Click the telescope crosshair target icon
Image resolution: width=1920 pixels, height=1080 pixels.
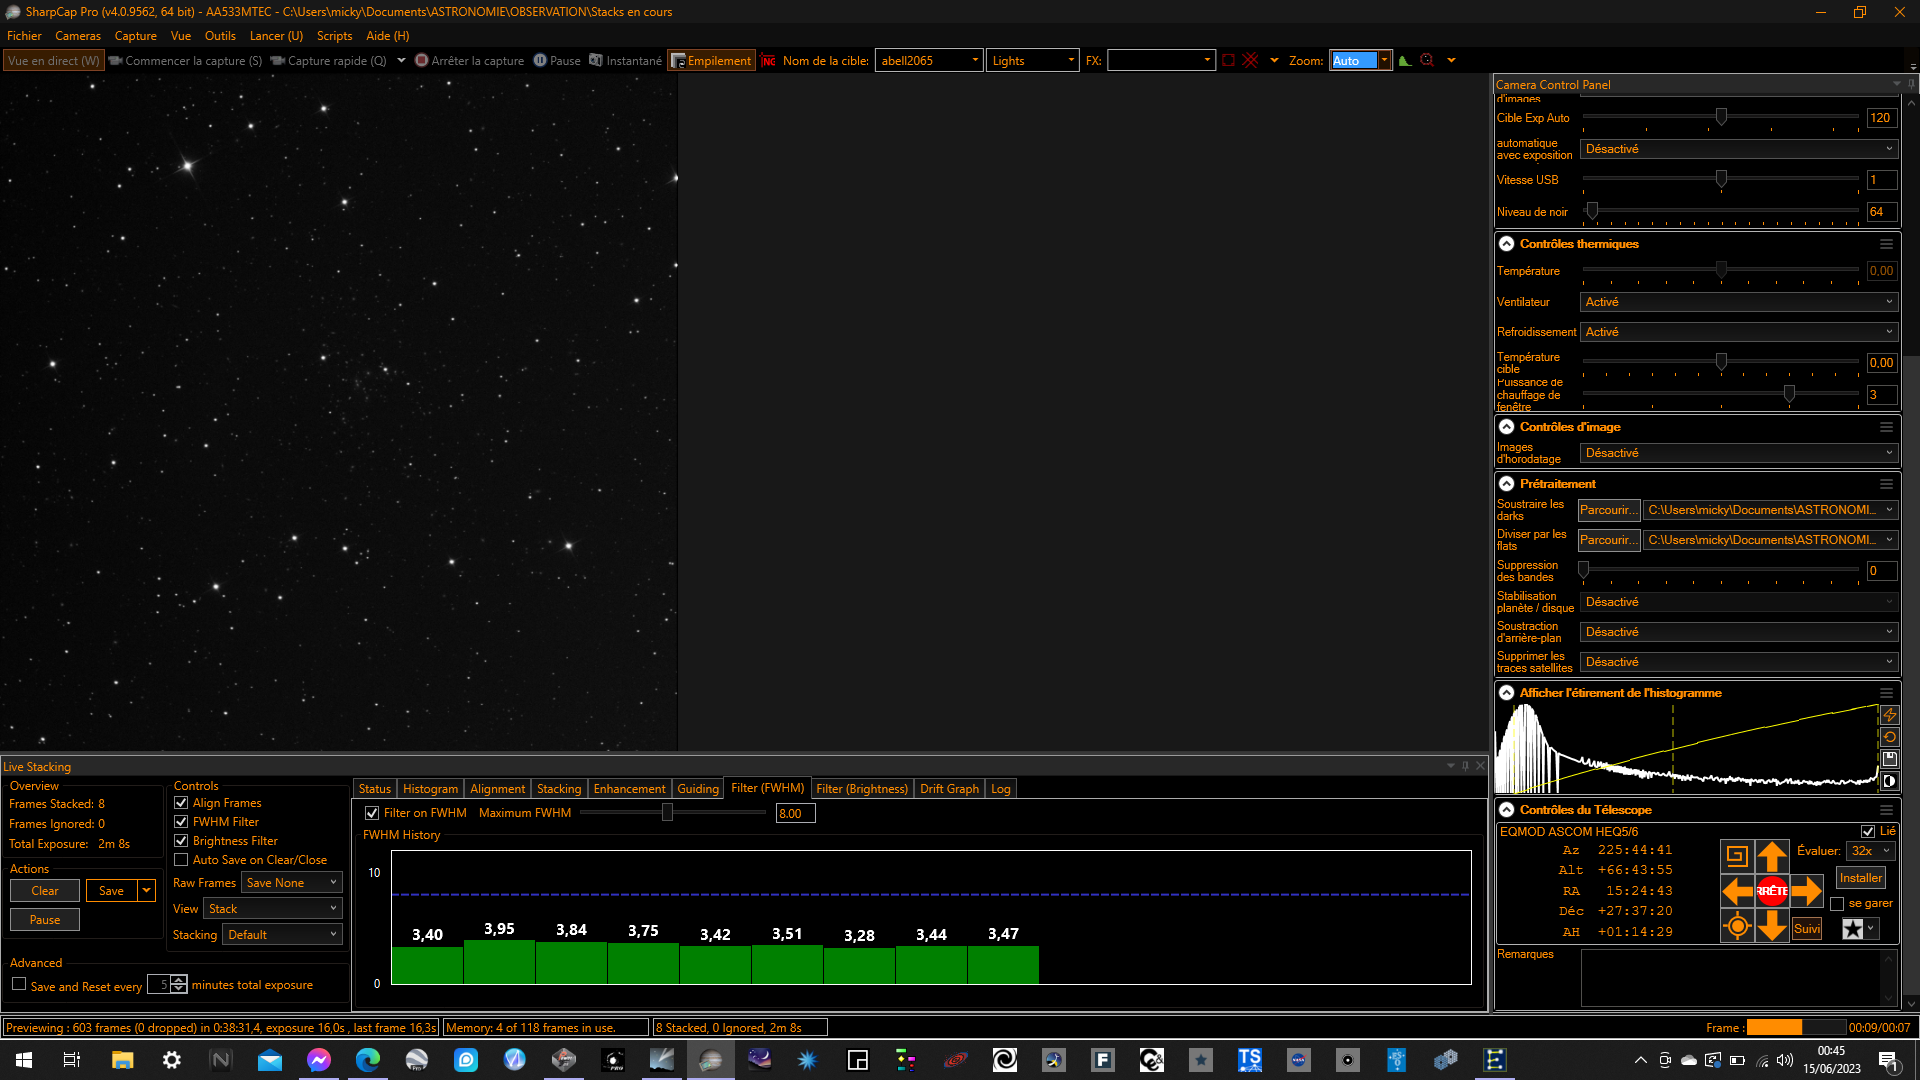(x=1738, y=926)
